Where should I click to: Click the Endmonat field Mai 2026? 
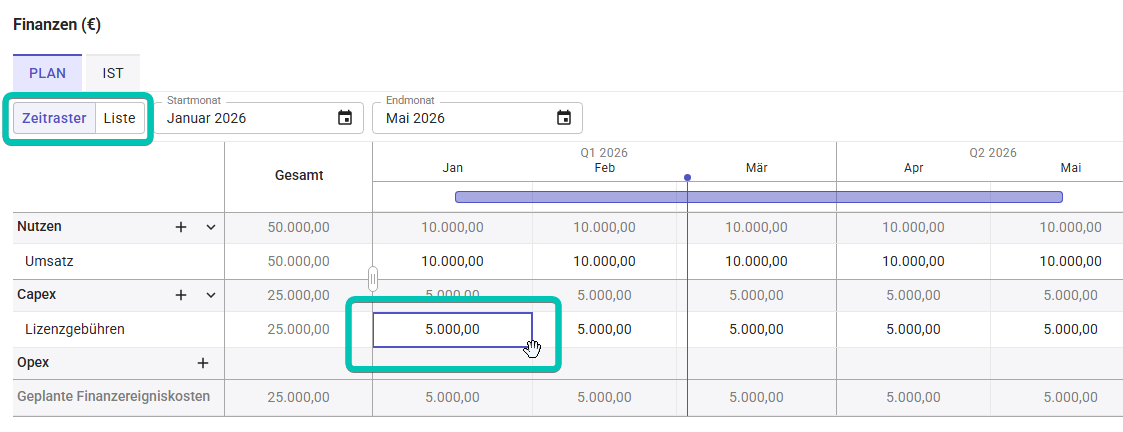[x=463, y=118]
